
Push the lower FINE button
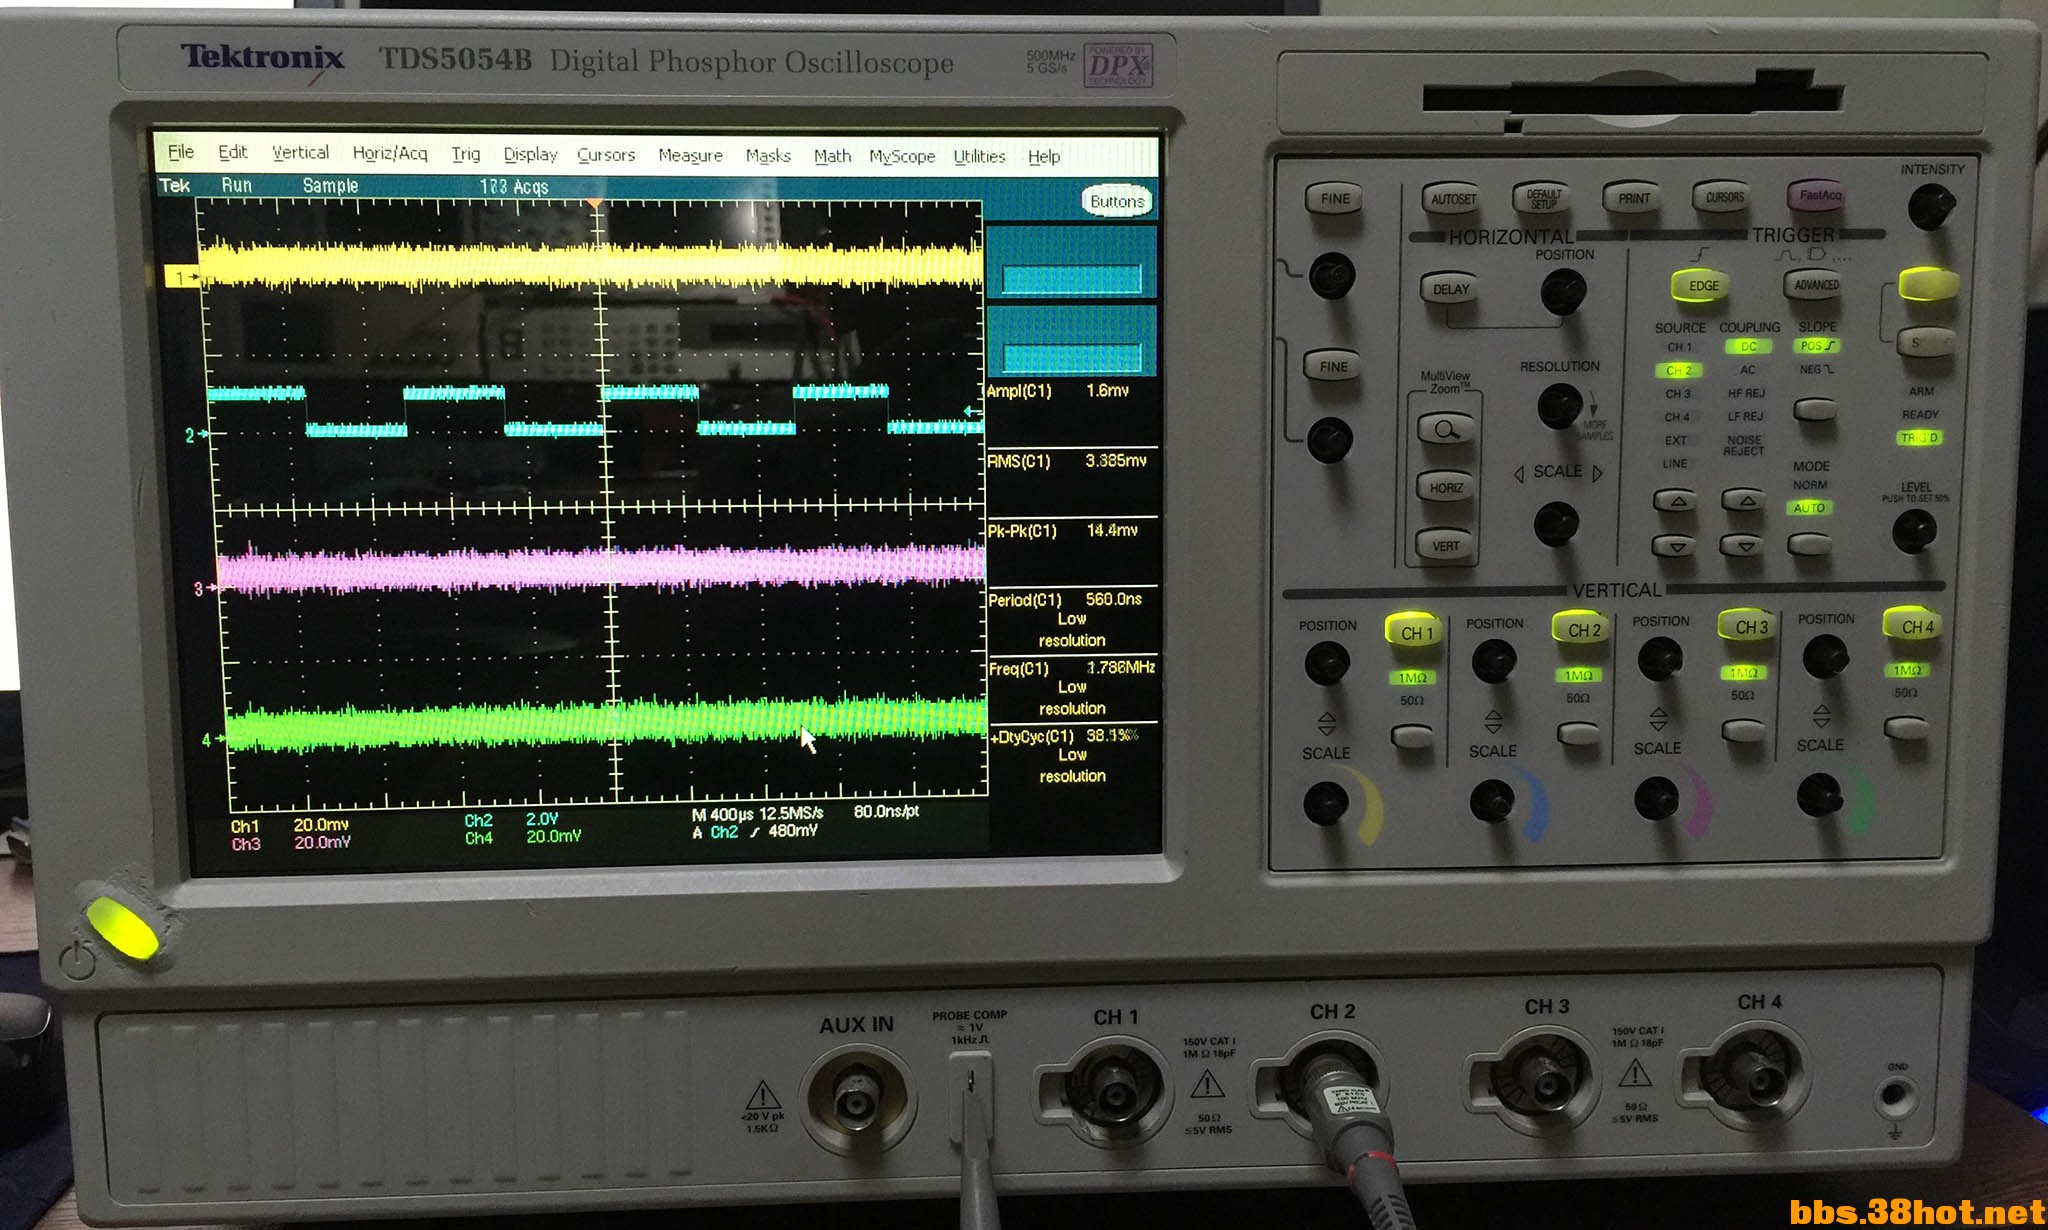(x=1333, y=366)
